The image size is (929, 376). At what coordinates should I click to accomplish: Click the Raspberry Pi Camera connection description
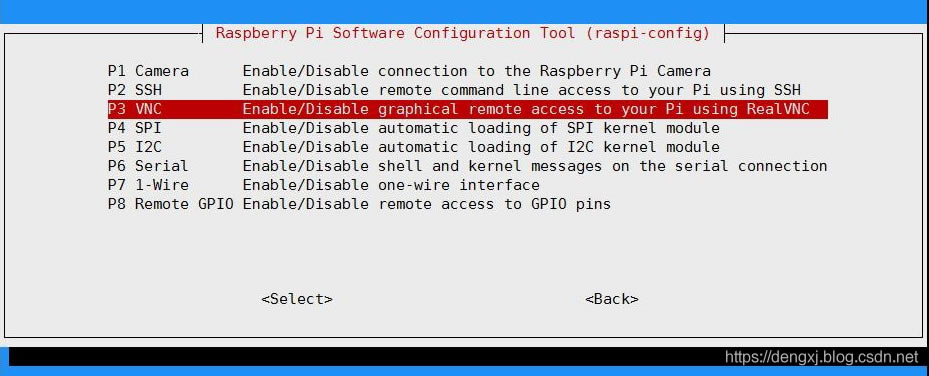click(476, 71)
